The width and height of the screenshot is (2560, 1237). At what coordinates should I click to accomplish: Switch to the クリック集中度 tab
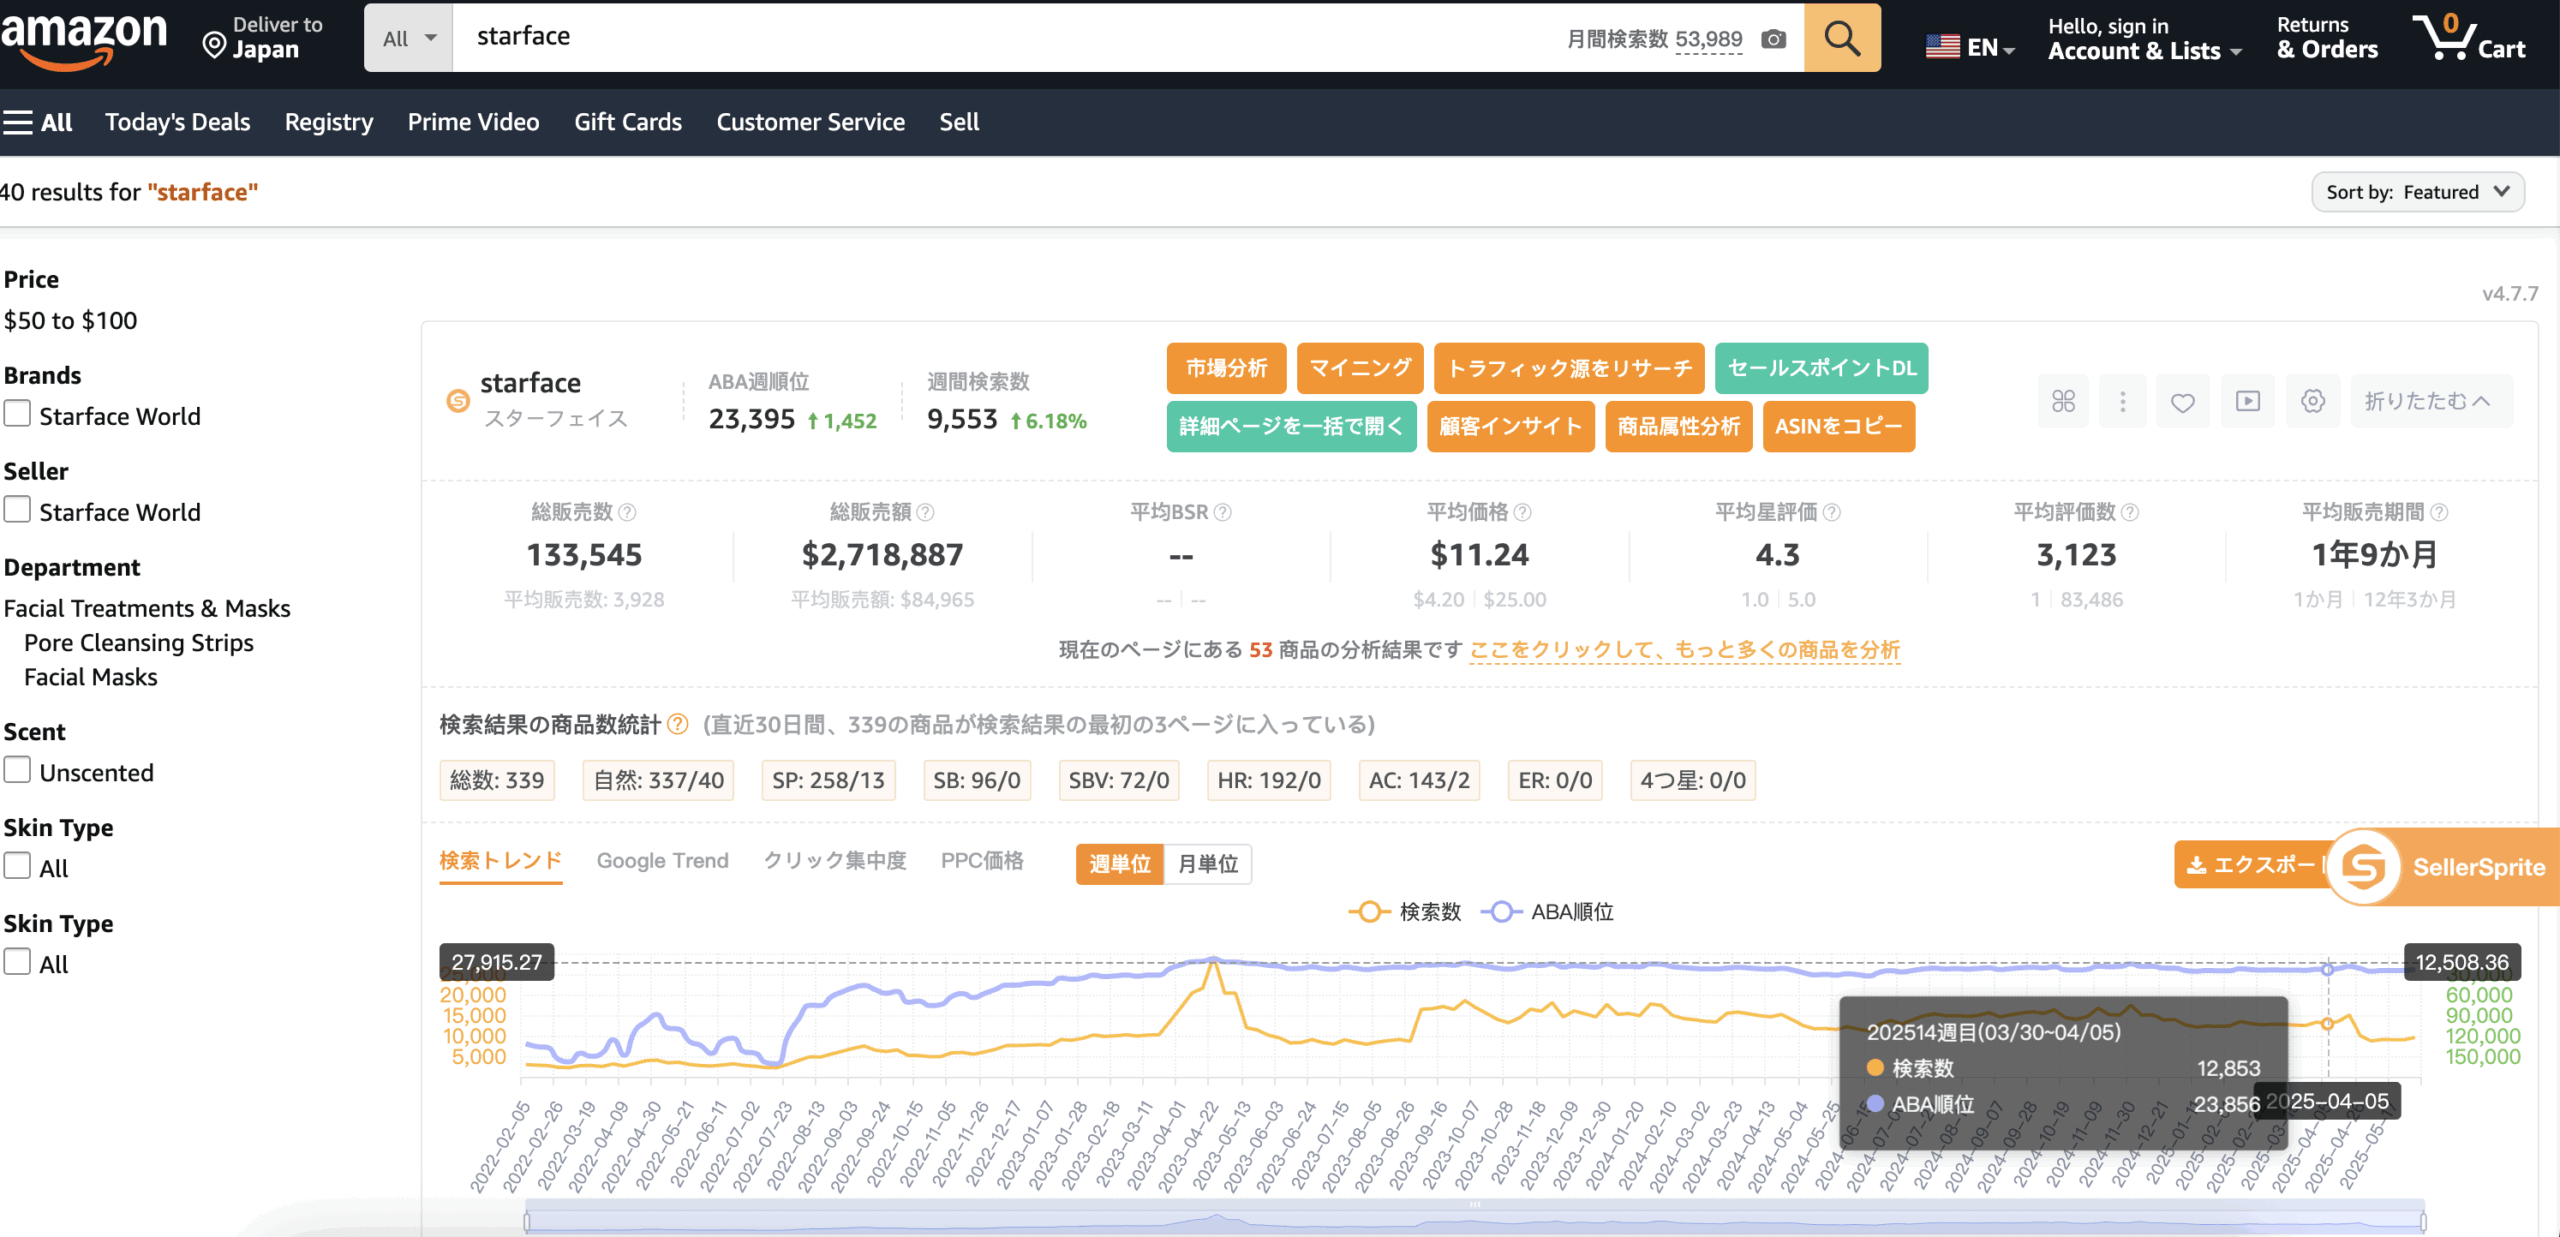pos(835,861)
